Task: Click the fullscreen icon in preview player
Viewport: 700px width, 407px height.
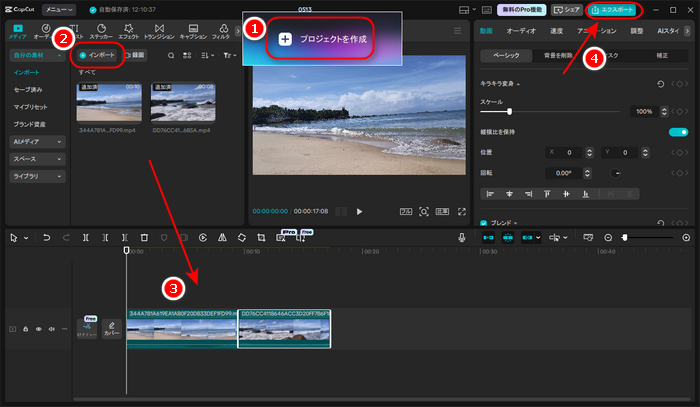Action: (461, 212)
